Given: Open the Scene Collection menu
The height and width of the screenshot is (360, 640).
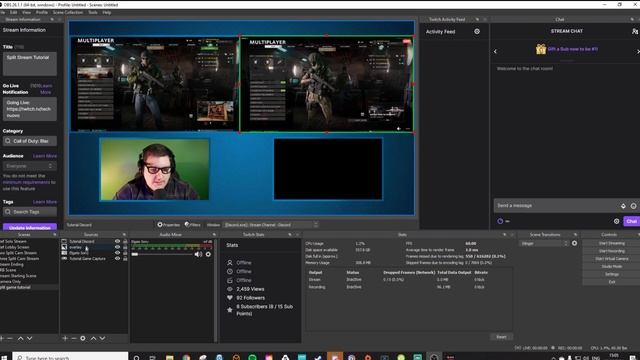Looking at the screenshot, I should click(68, 13).
